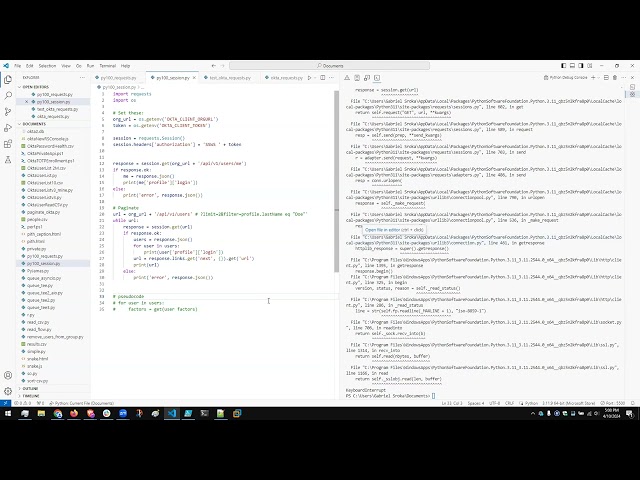The image size is (640, 480).
Task: Open the File menu
Action: coord(18,66)
